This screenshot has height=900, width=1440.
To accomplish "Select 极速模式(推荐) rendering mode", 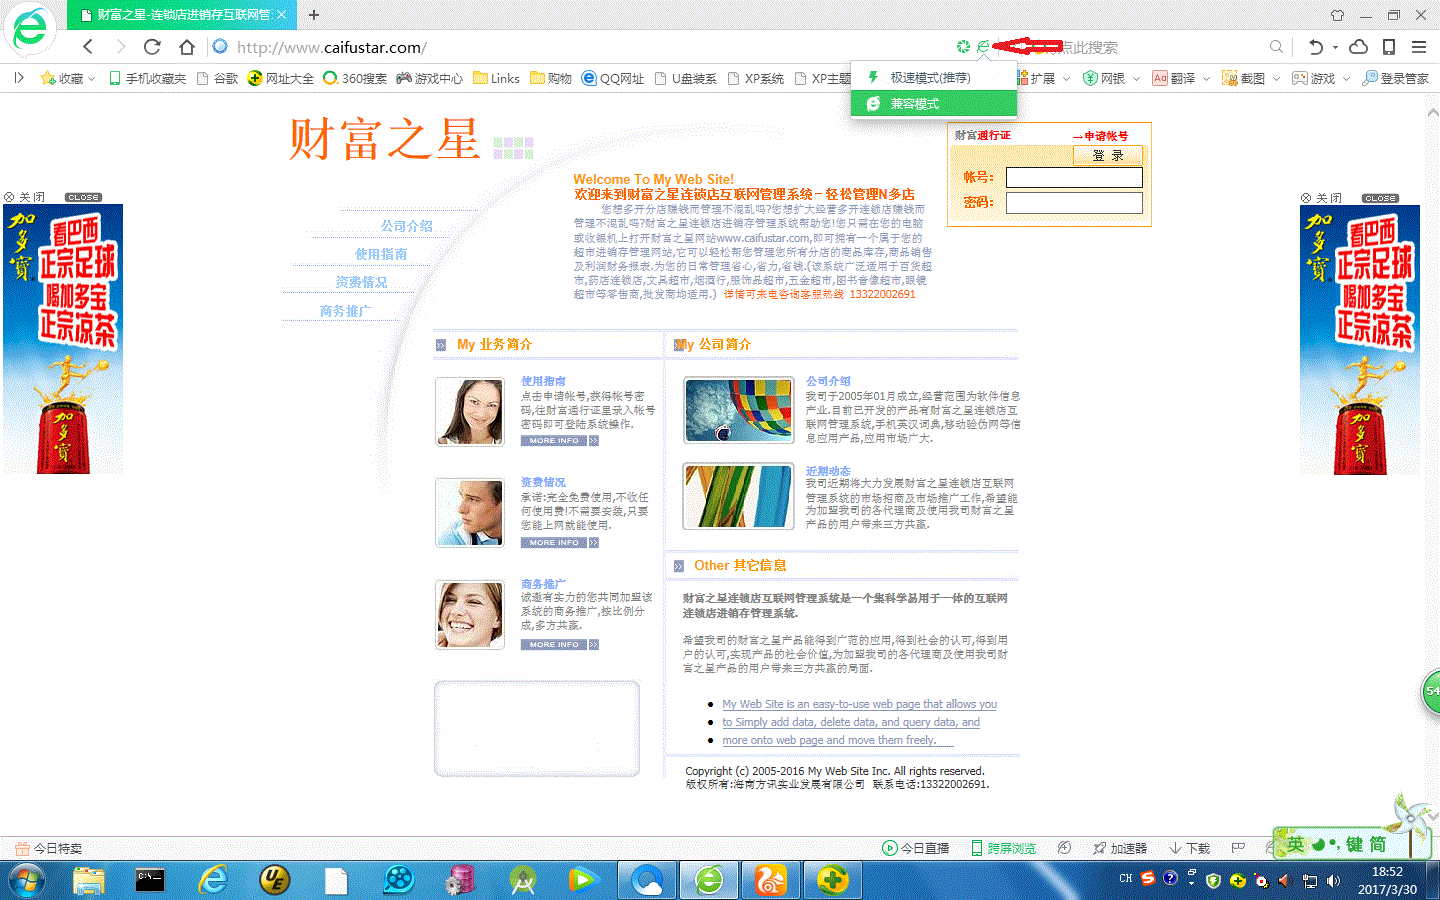I will [930, 78].
